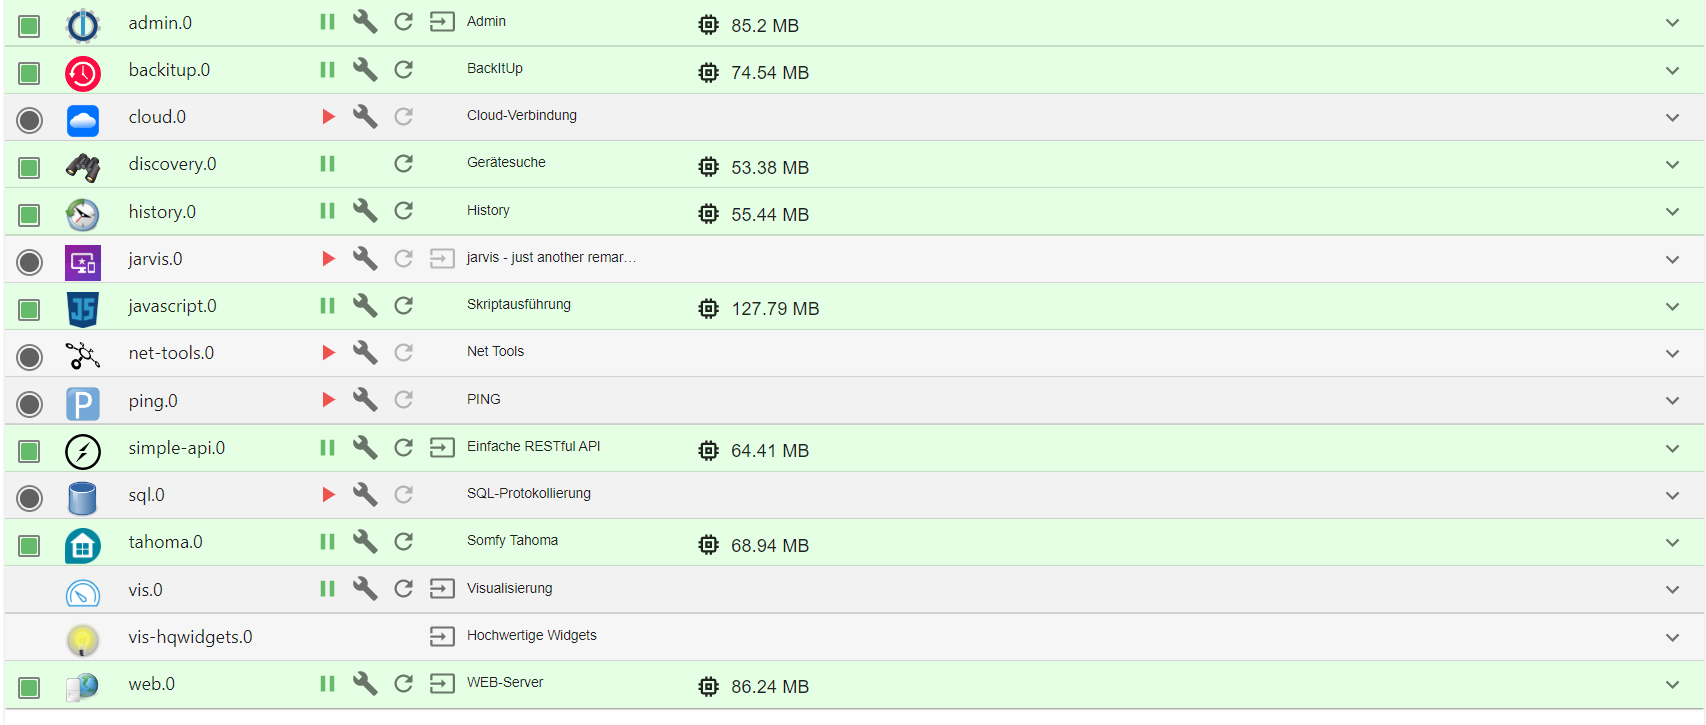Viewport: 1706px width, 725px height.
Task: Click the vis-hqwidgets.0 open link icon
Action: click(x=442, y=636)
